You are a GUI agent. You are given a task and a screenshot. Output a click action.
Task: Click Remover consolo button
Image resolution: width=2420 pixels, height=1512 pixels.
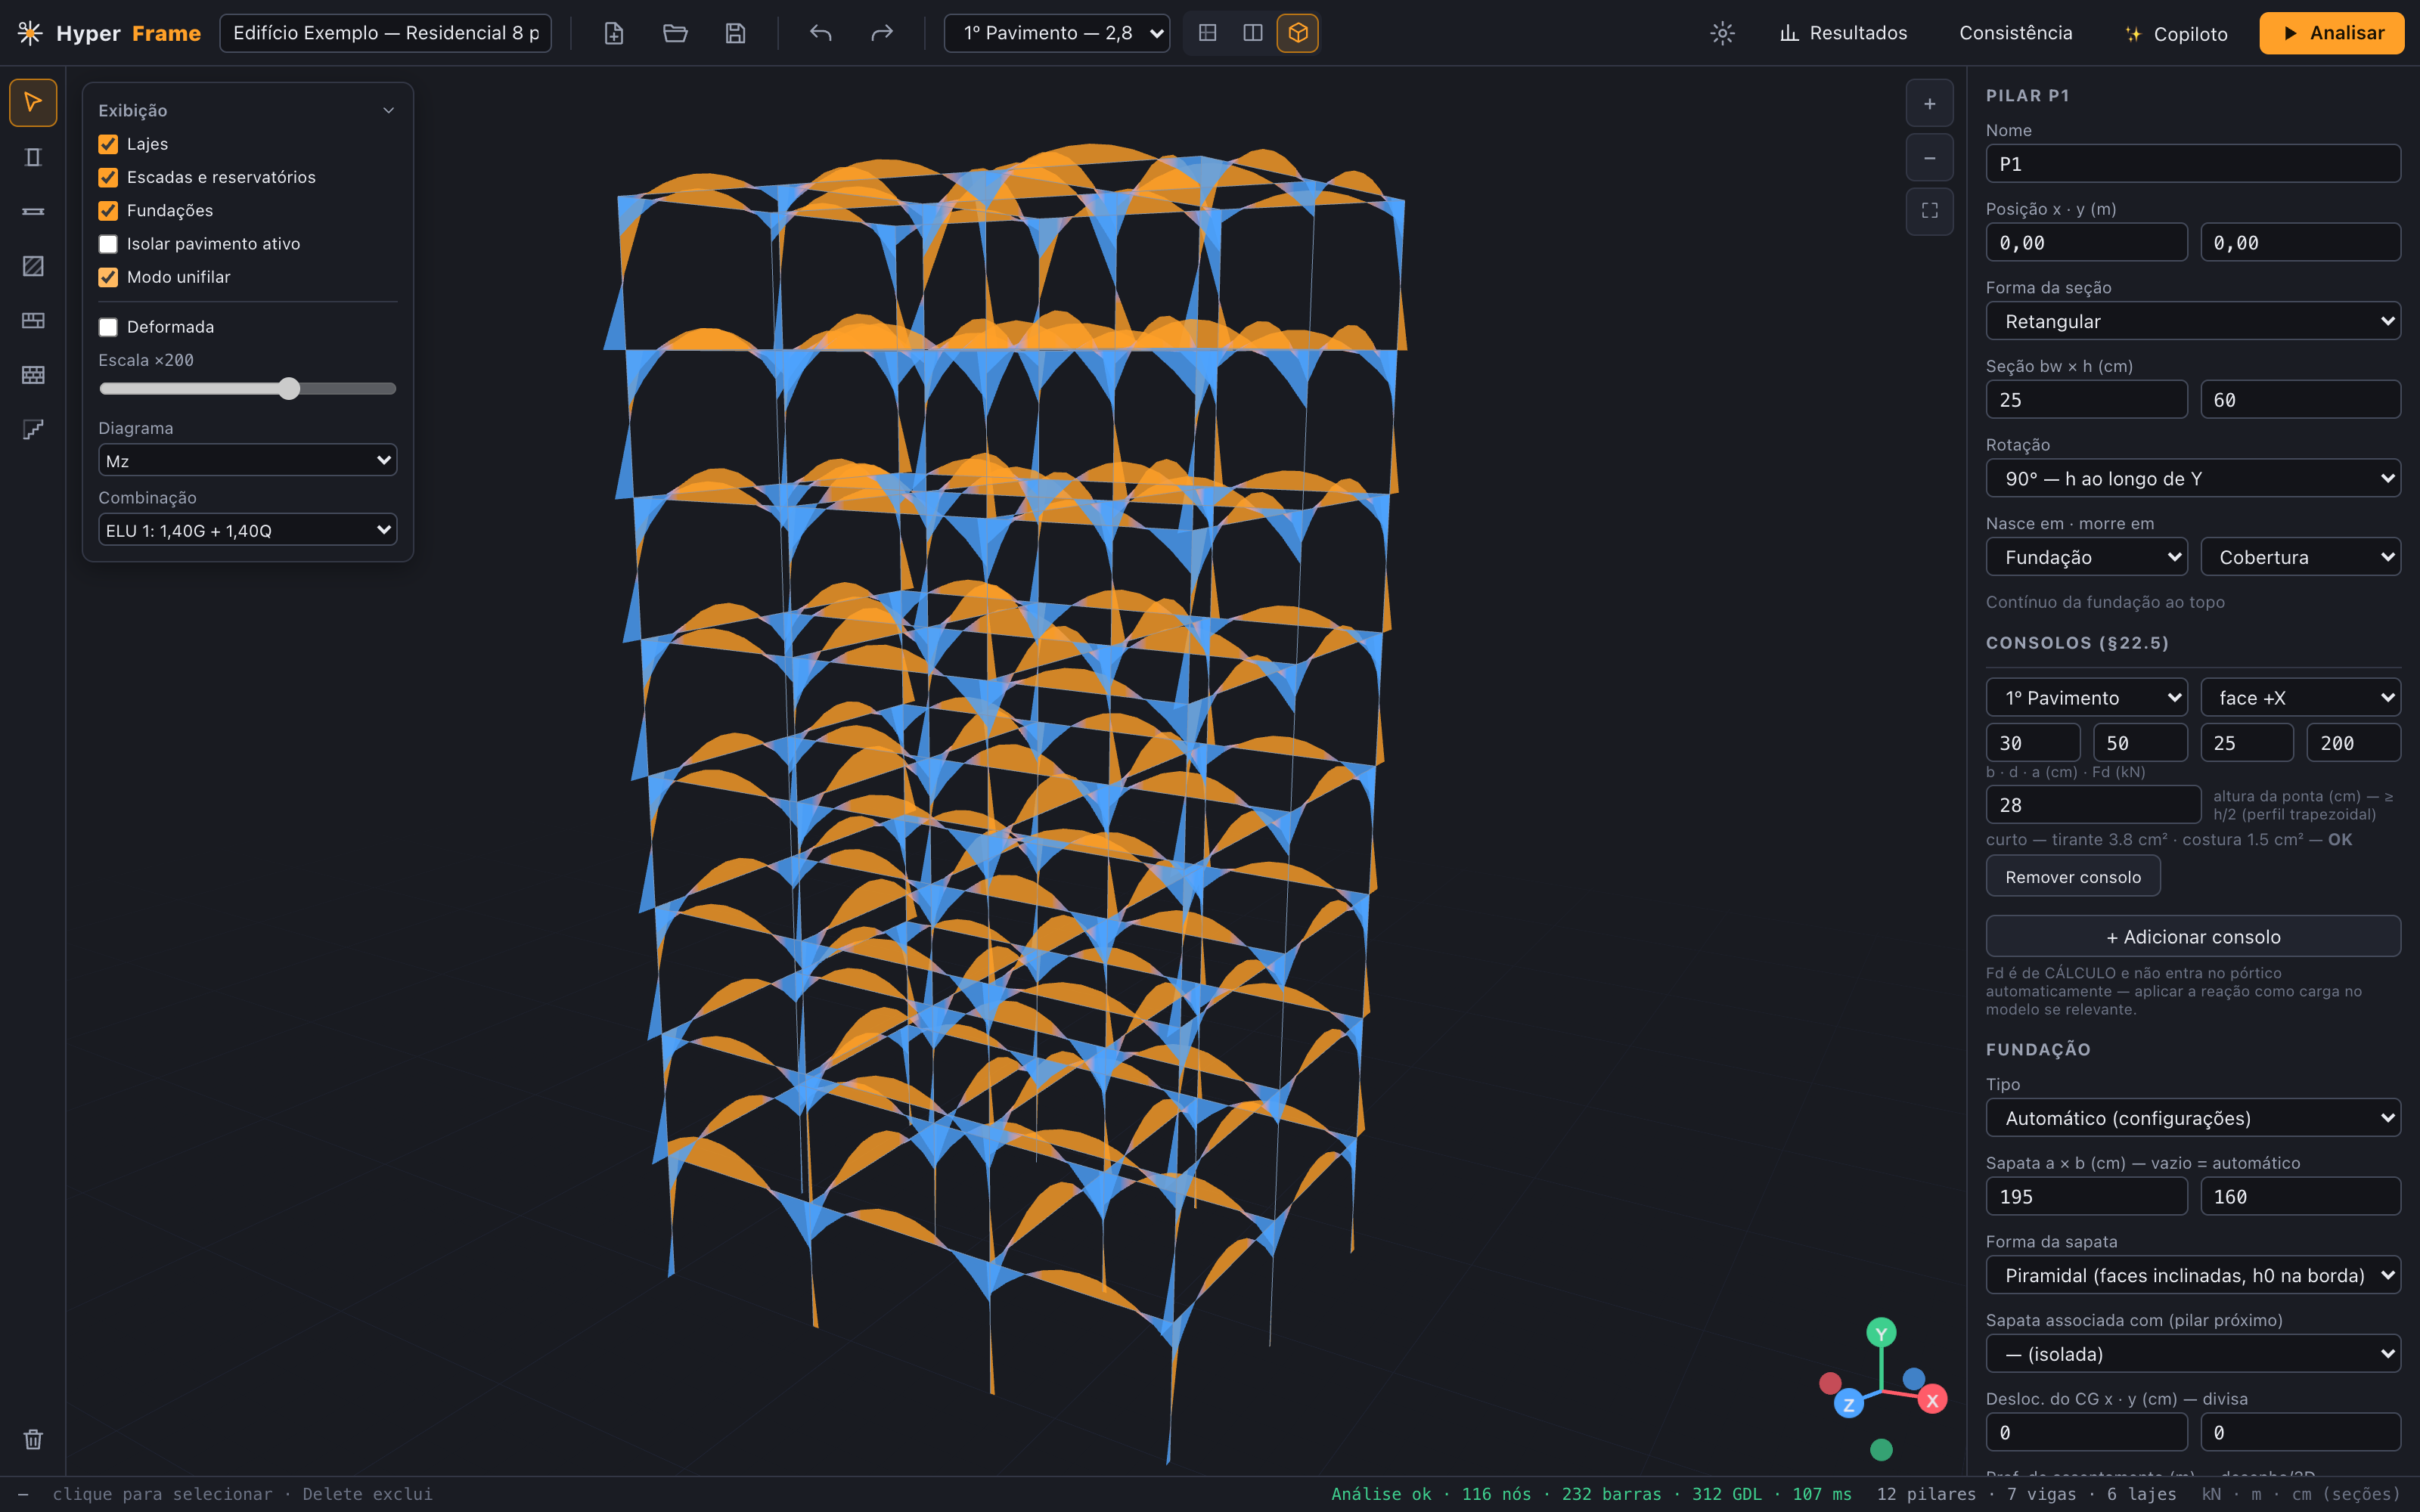coord(2073,876)
